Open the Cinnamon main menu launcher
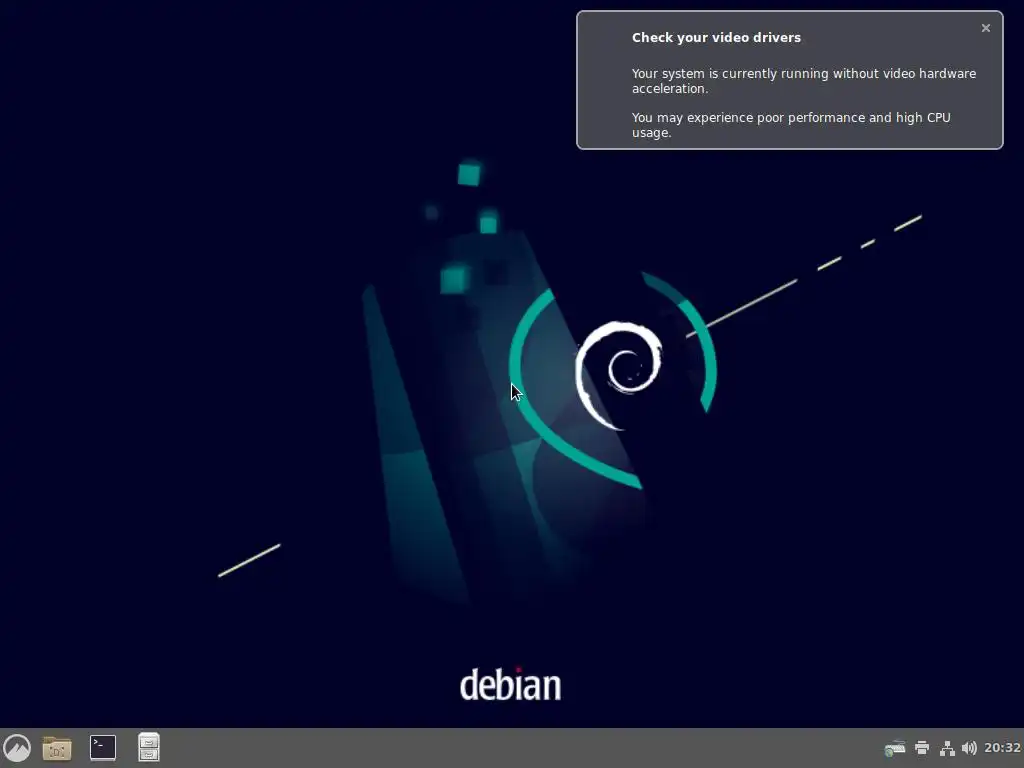The image size is (1024, 768). (18, 748)
